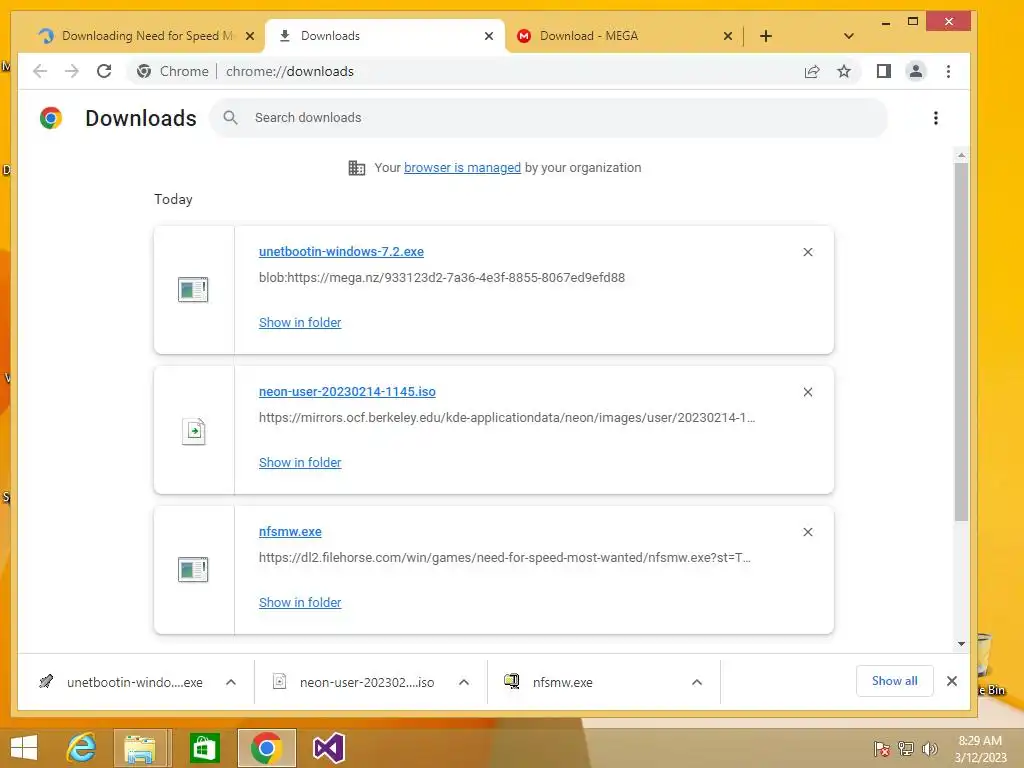Launch Internet Explorer from the taskbar
Viewport: 1024px width, 768px height.
point(81,748)
